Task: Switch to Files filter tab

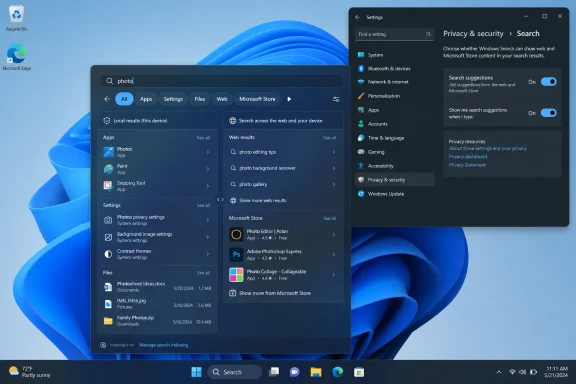Action: pos(199,99)
